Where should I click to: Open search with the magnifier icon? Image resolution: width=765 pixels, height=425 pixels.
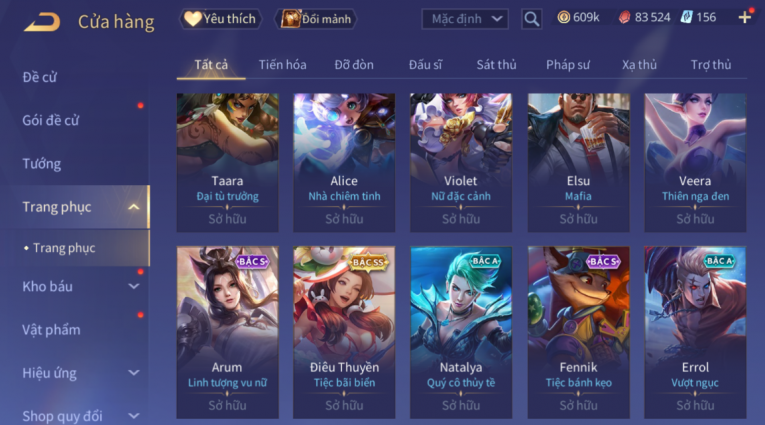(531, 19)
